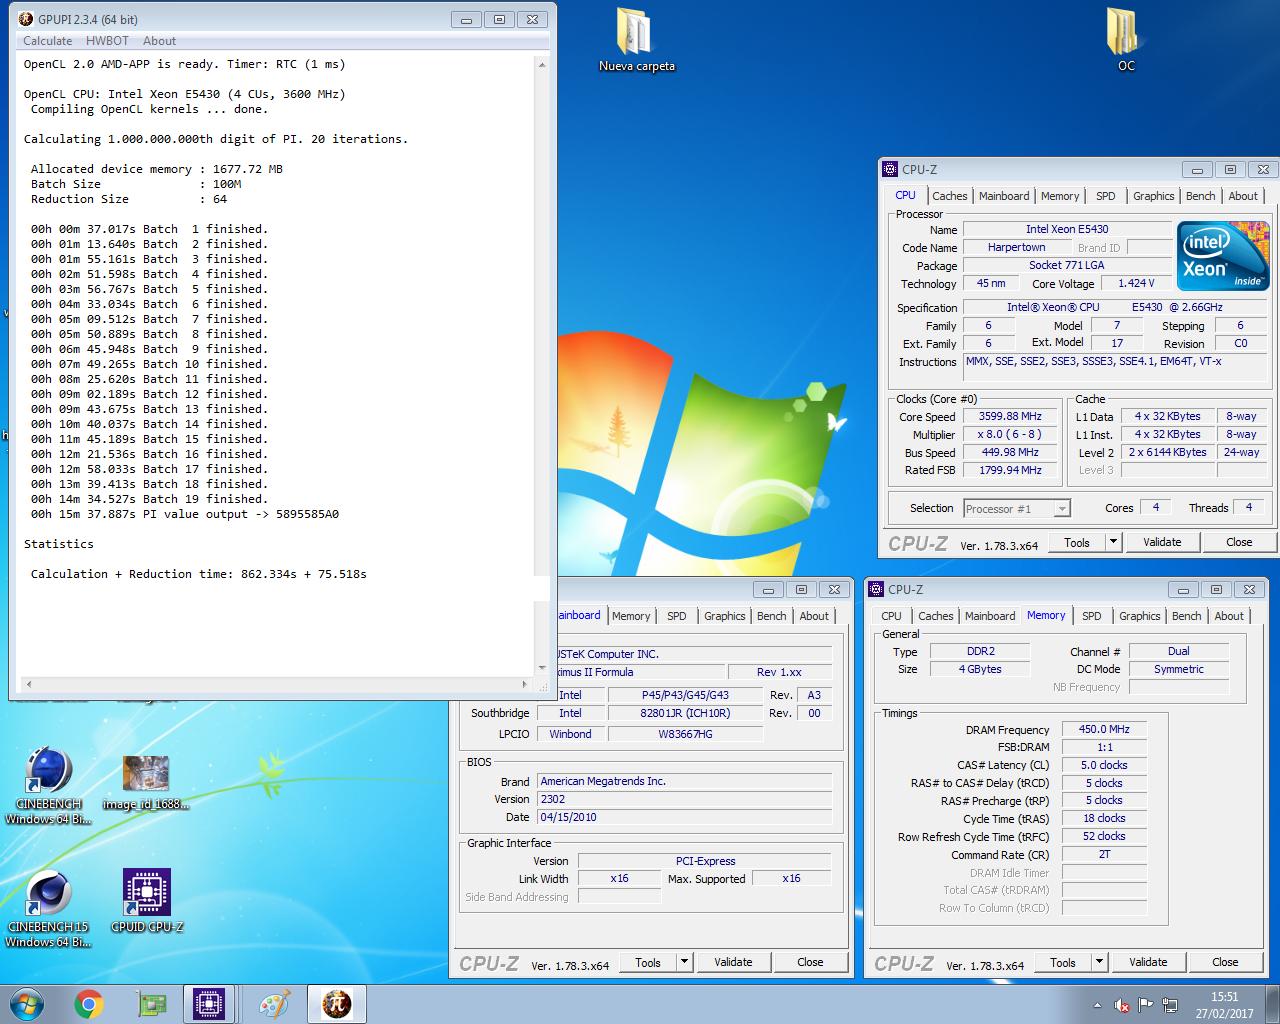This screenshot has width=1280, height=1024.
Task: Click the BIOS Version 2302 field
Action: click(x=684, y=799)
